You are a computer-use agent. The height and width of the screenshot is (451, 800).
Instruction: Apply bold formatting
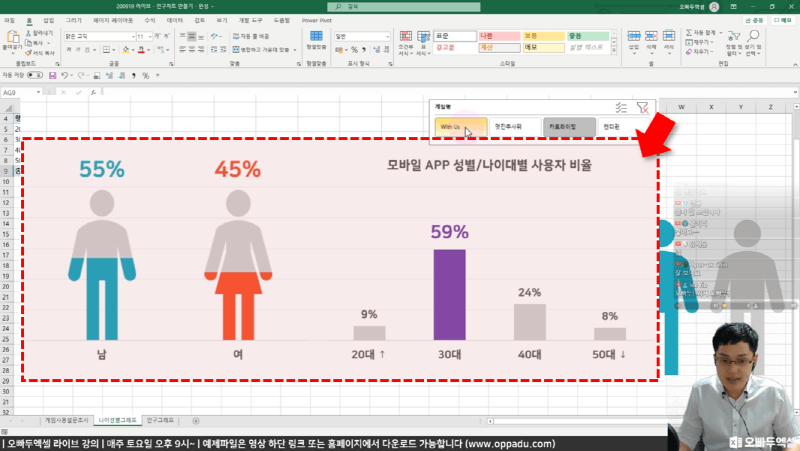point(68,49)
